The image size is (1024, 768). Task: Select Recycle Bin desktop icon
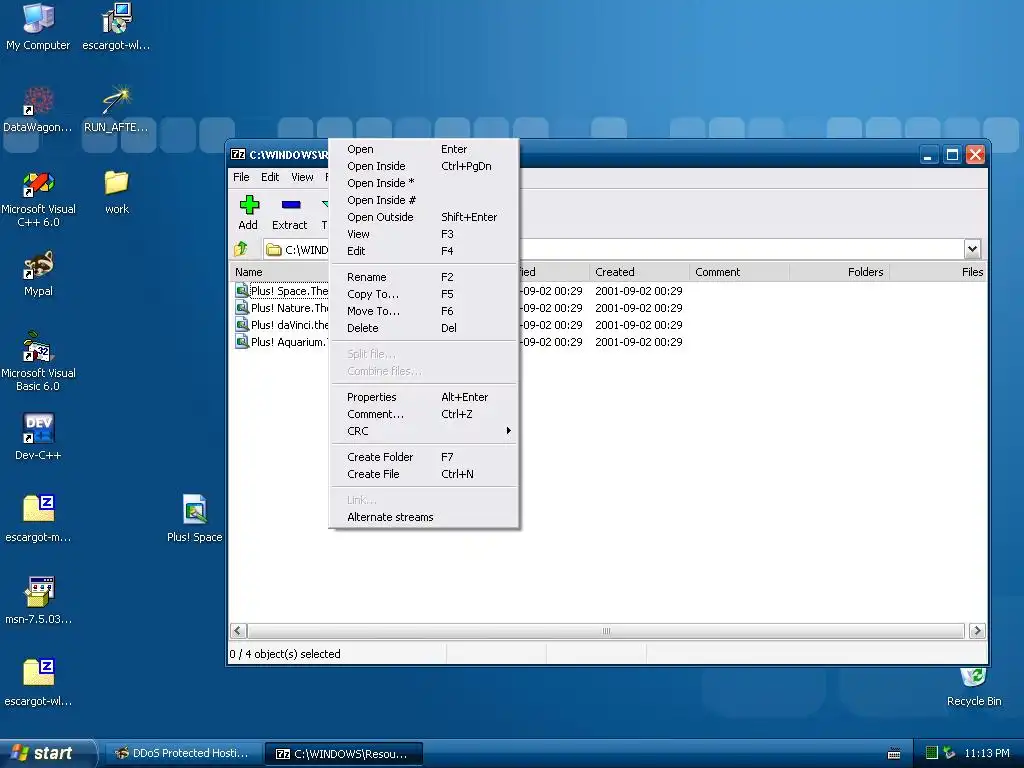[973, 677]
